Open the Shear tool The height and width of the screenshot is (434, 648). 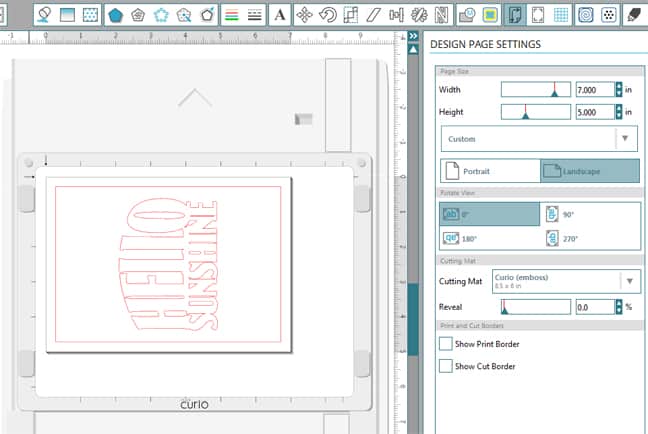[x=374, y=15]
